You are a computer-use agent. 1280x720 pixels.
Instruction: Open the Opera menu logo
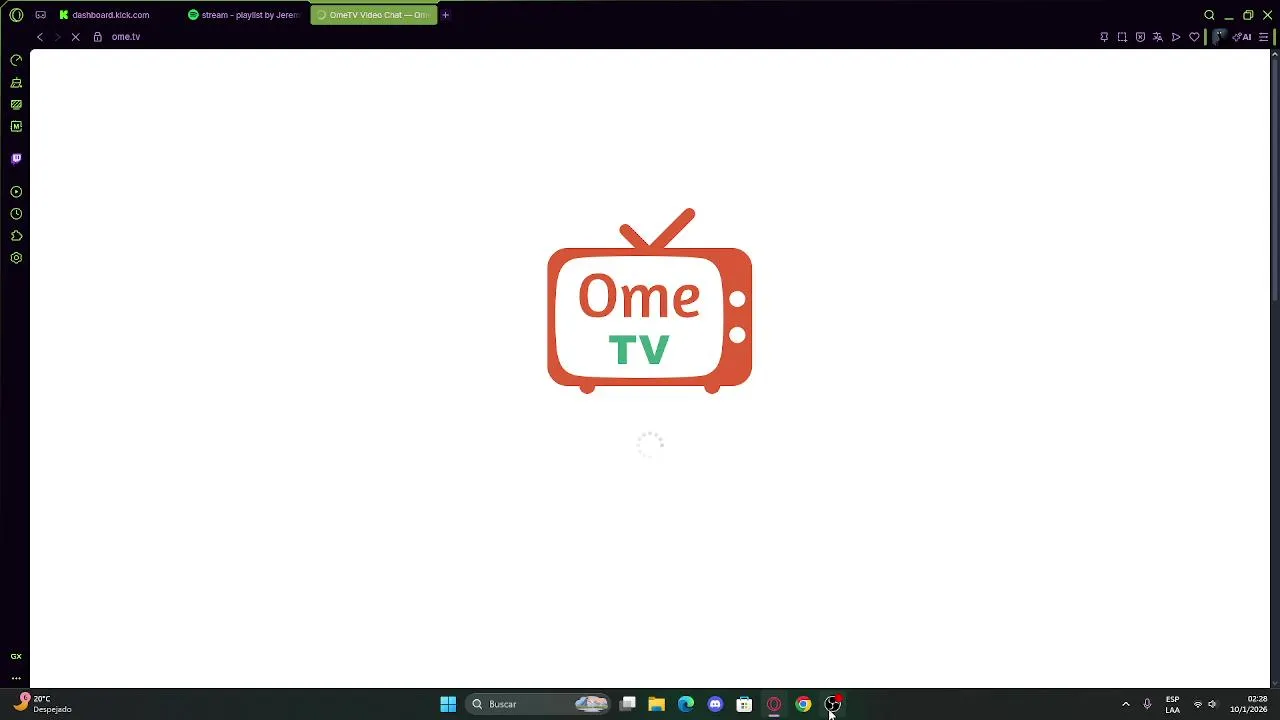click(16, 15)
